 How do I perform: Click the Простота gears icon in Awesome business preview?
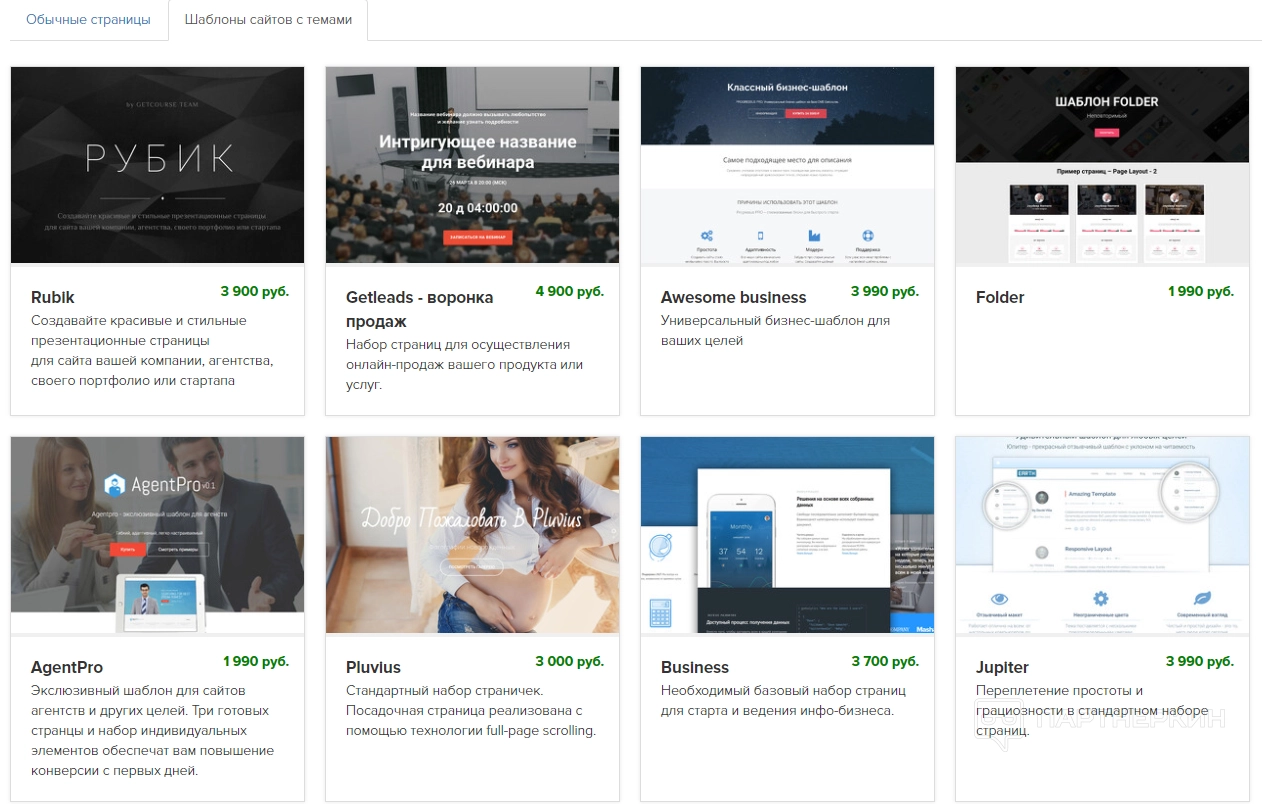coord(708,236)
